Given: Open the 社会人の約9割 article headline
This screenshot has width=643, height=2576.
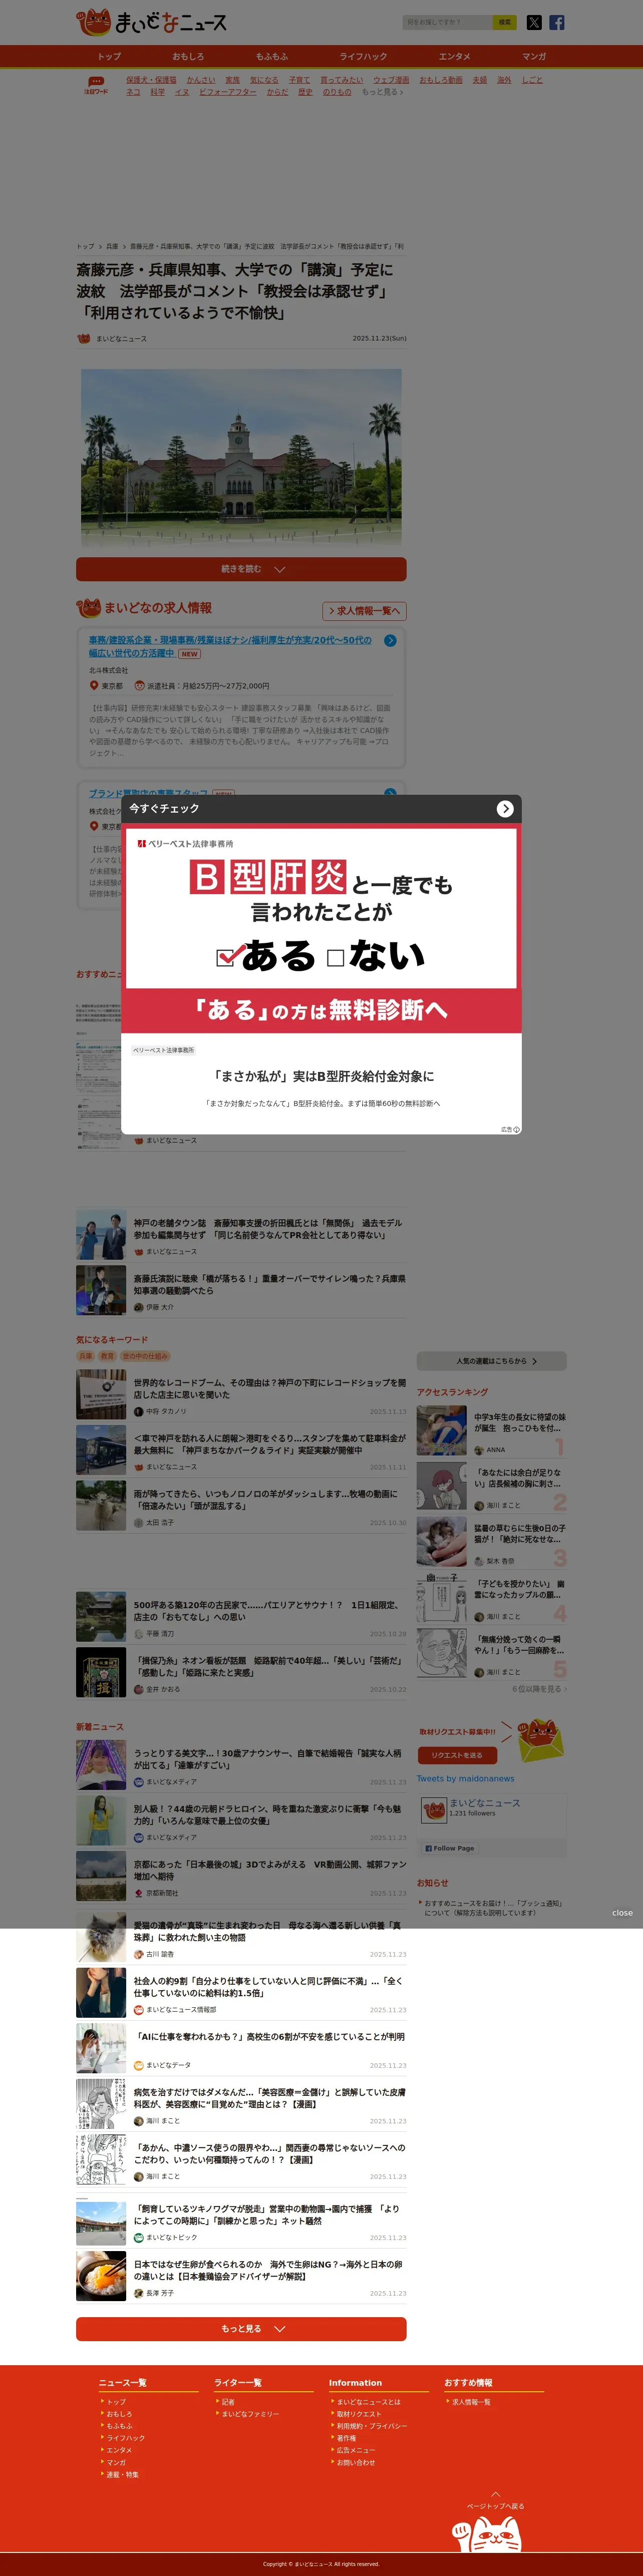Looking at the screenshot, I should (x=268, y=1986).
